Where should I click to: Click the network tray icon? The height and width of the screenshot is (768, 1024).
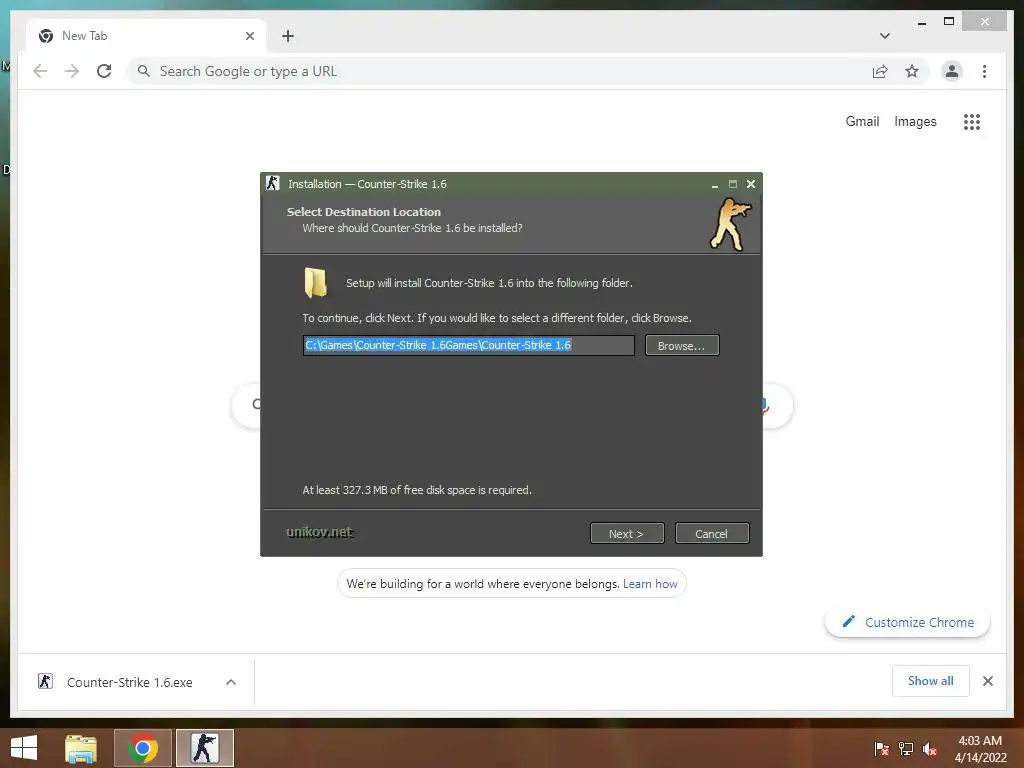(906, 749)
